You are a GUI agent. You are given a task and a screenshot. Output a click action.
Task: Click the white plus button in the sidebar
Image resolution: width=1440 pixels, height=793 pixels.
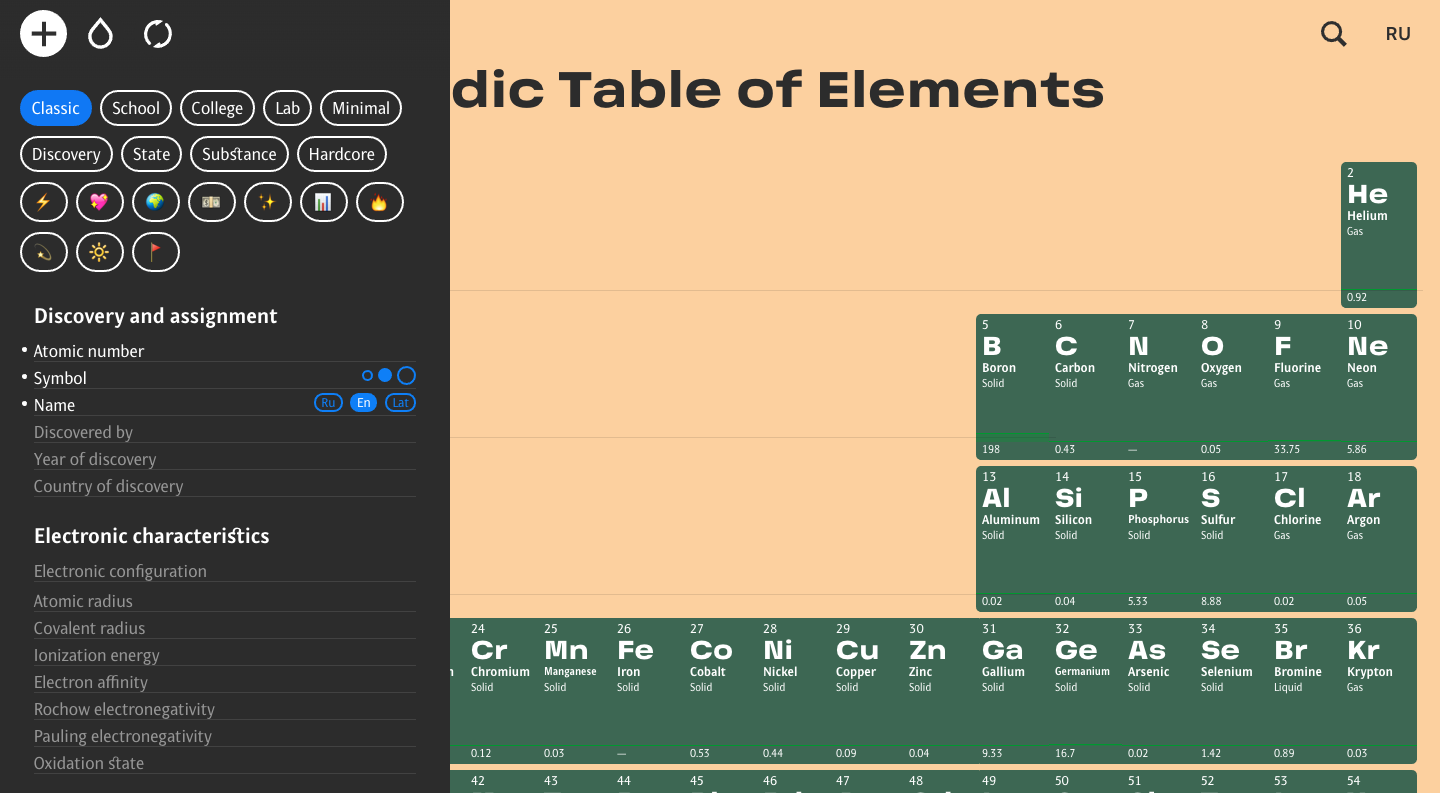tap(43, 34)
